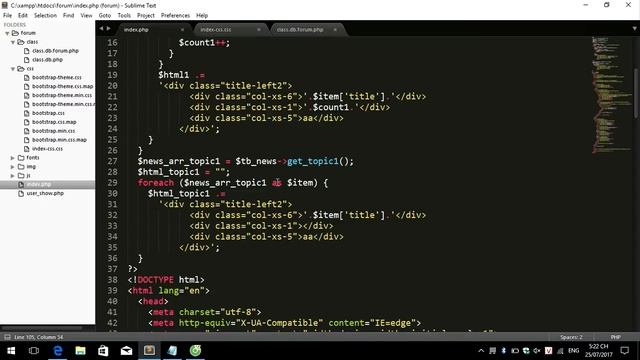Open bootstrap-theme.min.css file
Viewport: 640px width, 360px height.
point(62,96)
